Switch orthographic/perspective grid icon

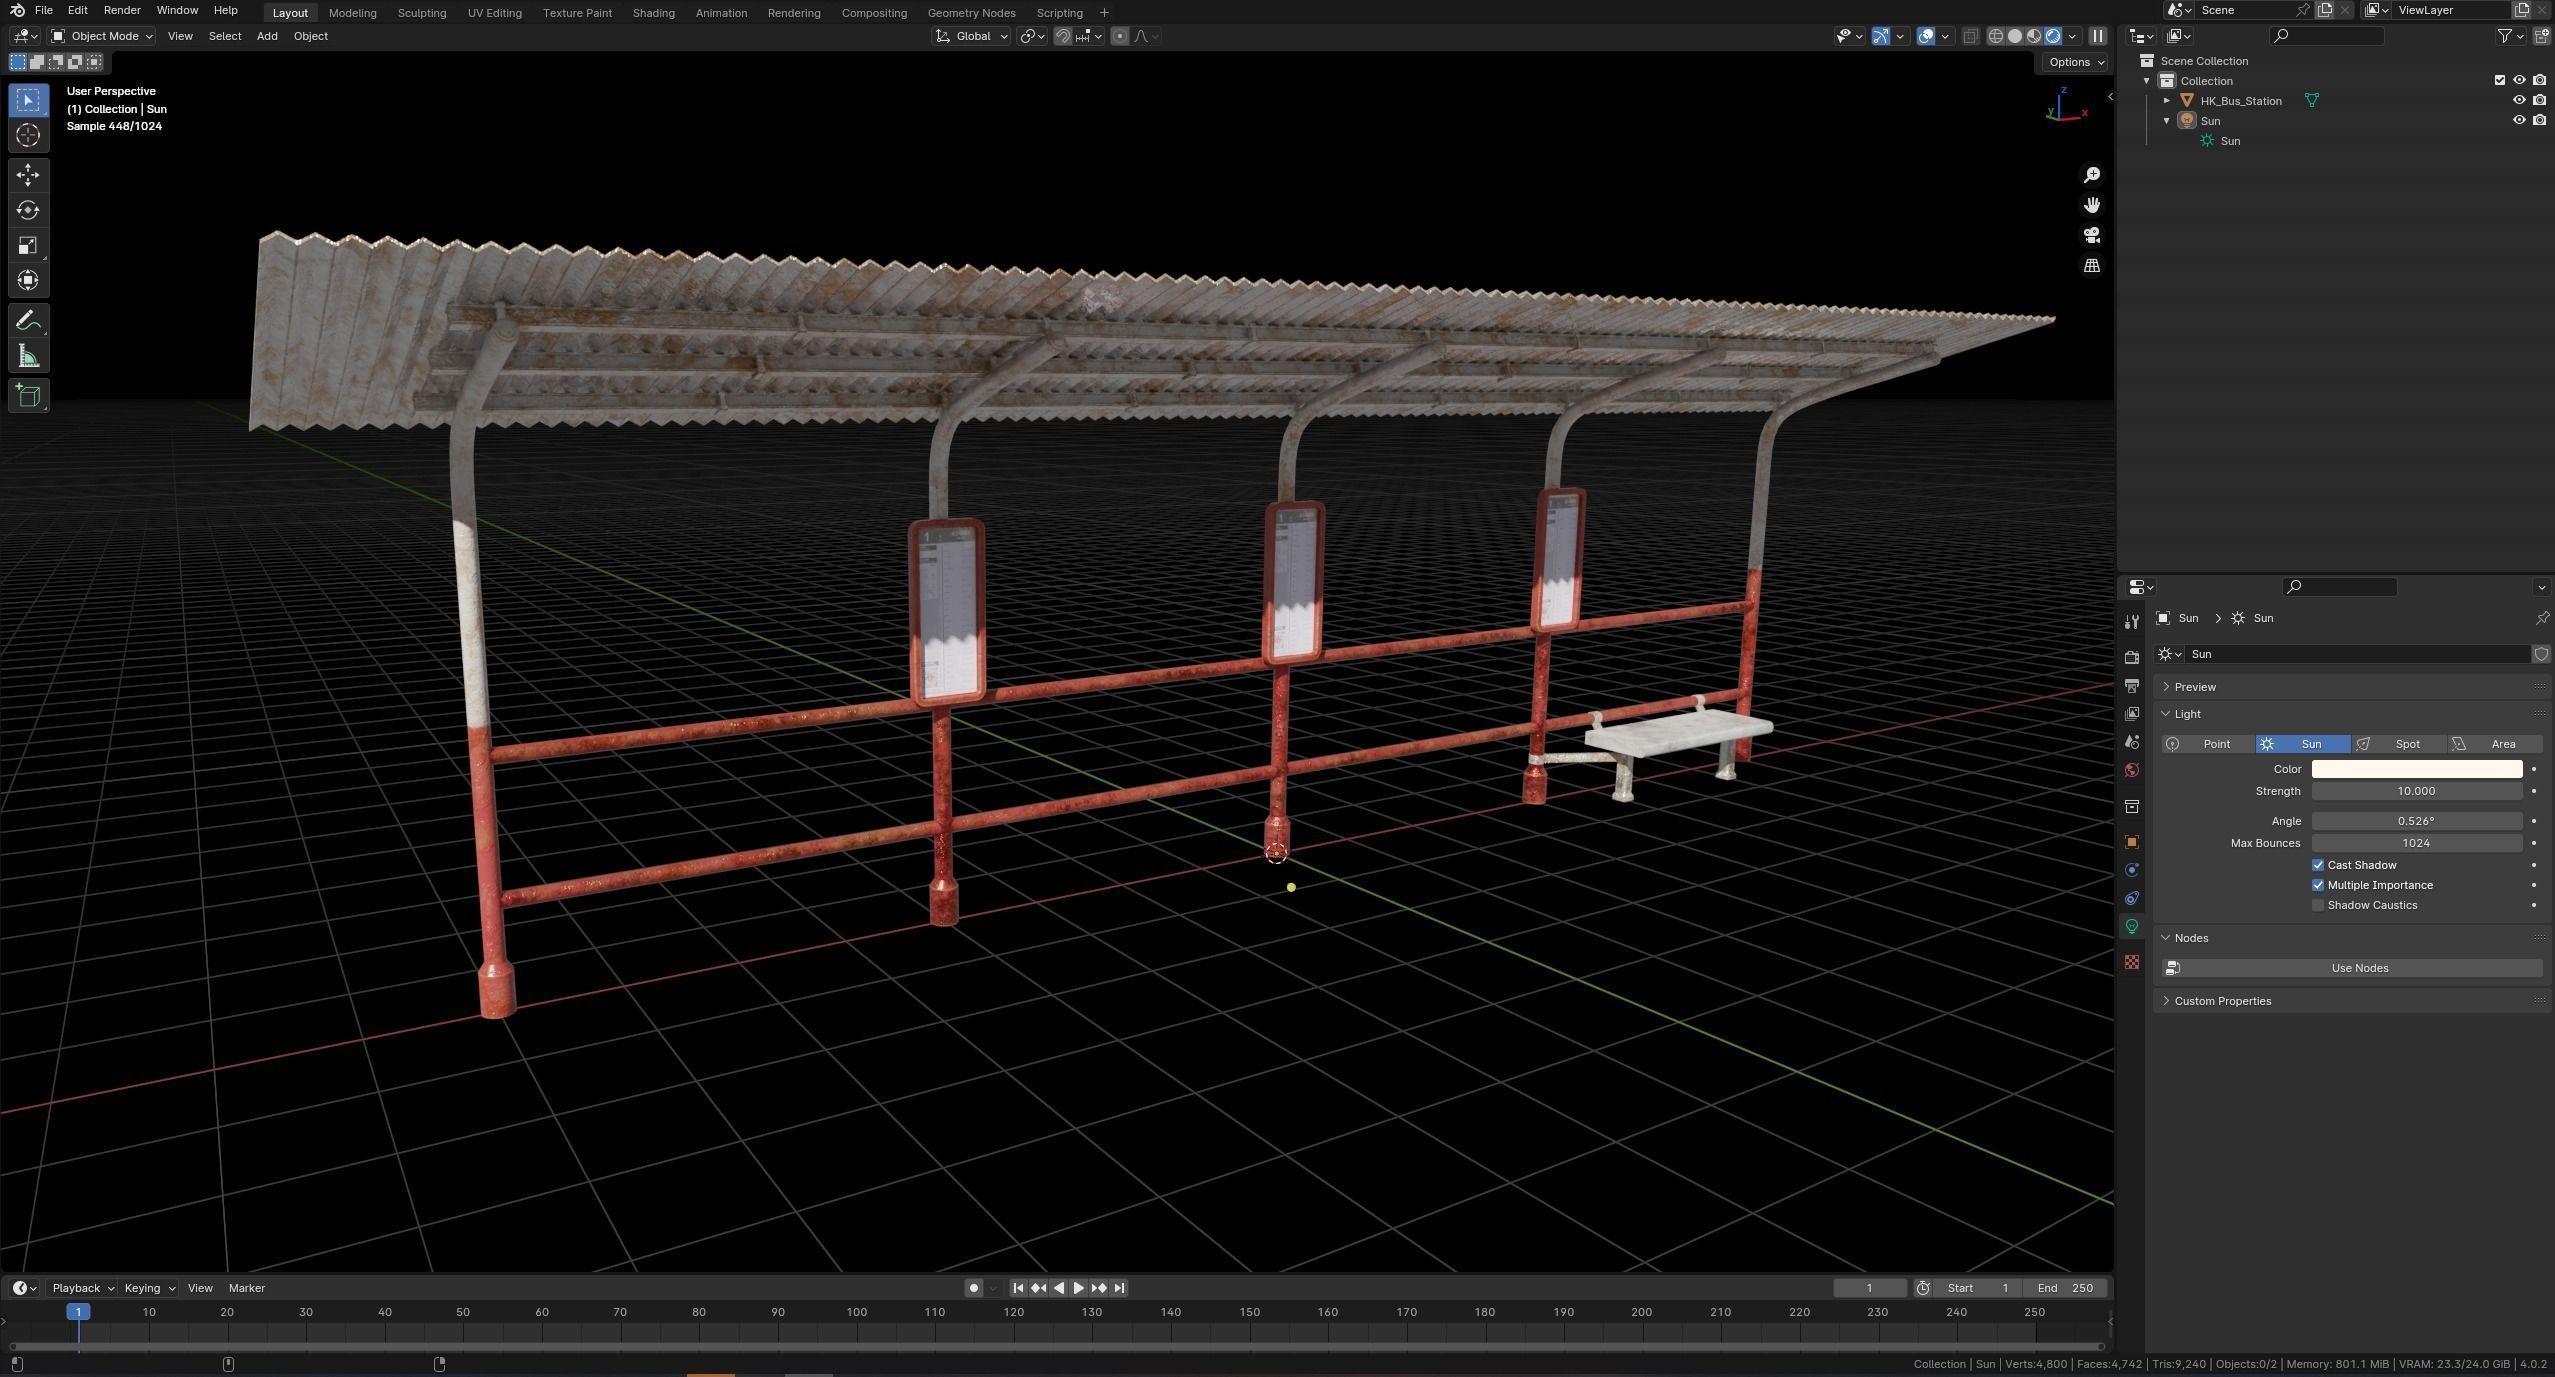coord(2091,265)
